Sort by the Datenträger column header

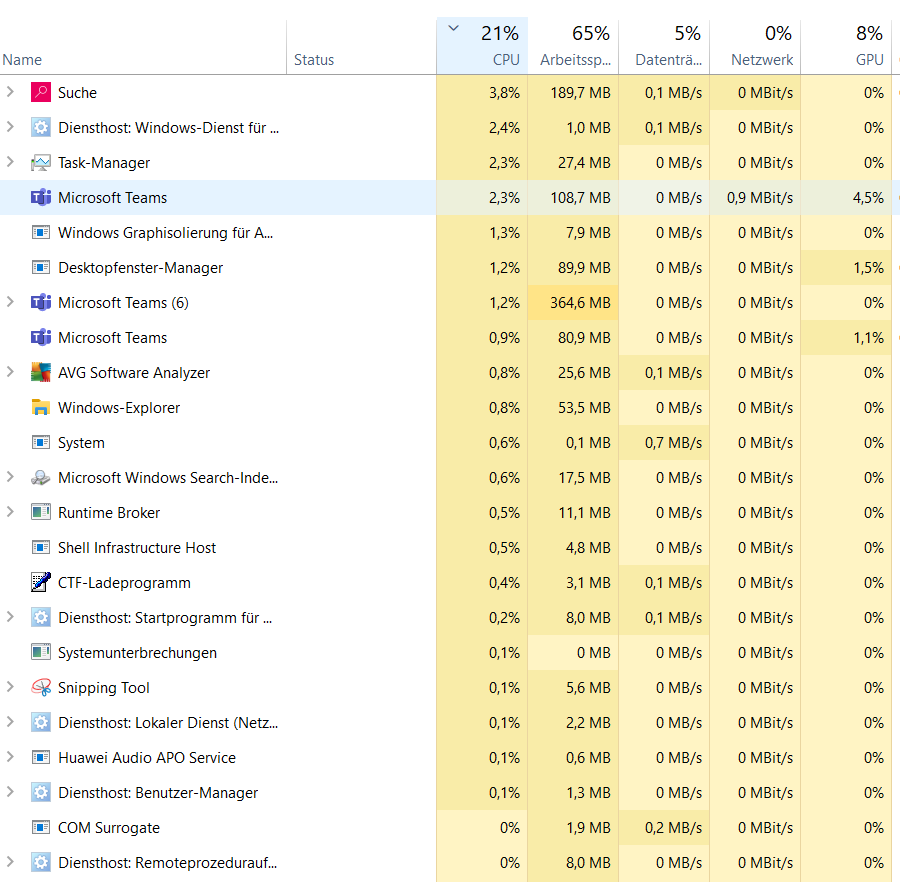[664, 46]
